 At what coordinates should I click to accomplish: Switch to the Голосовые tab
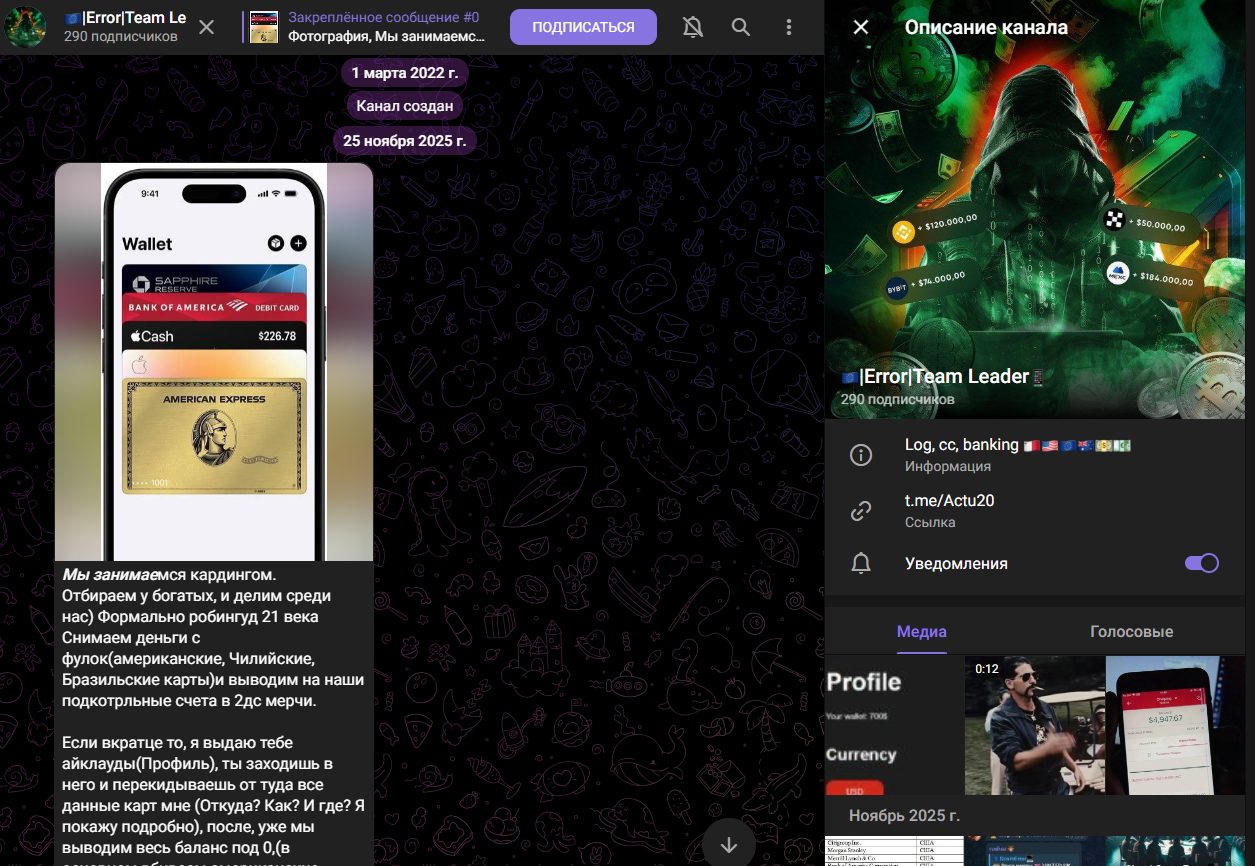(x=1131, y=631)
